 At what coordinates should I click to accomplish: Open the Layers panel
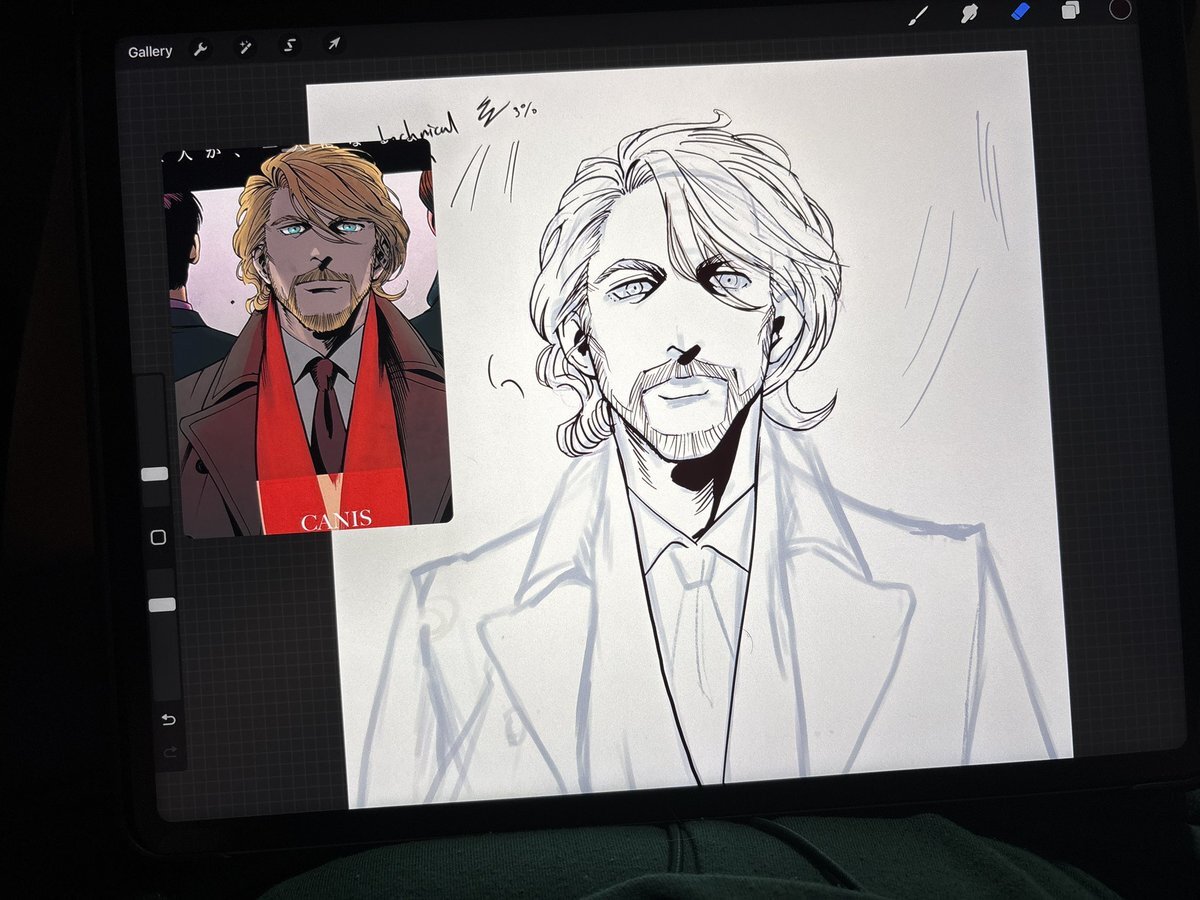click(x=1070, y=10)
